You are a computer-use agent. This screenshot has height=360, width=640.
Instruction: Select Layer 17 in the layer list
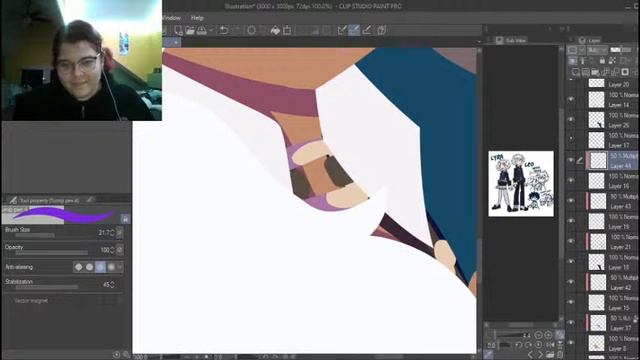pyautogui.click(x=612, y=140)
